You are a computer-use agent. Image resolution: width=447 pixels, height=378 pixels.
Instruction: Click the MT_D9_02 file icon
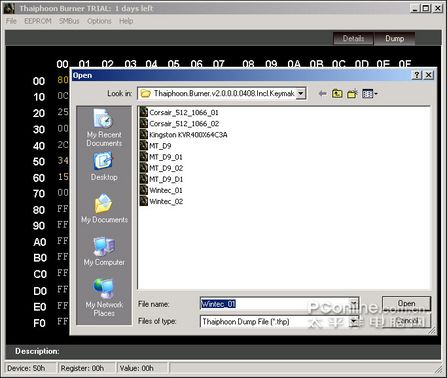144,168
